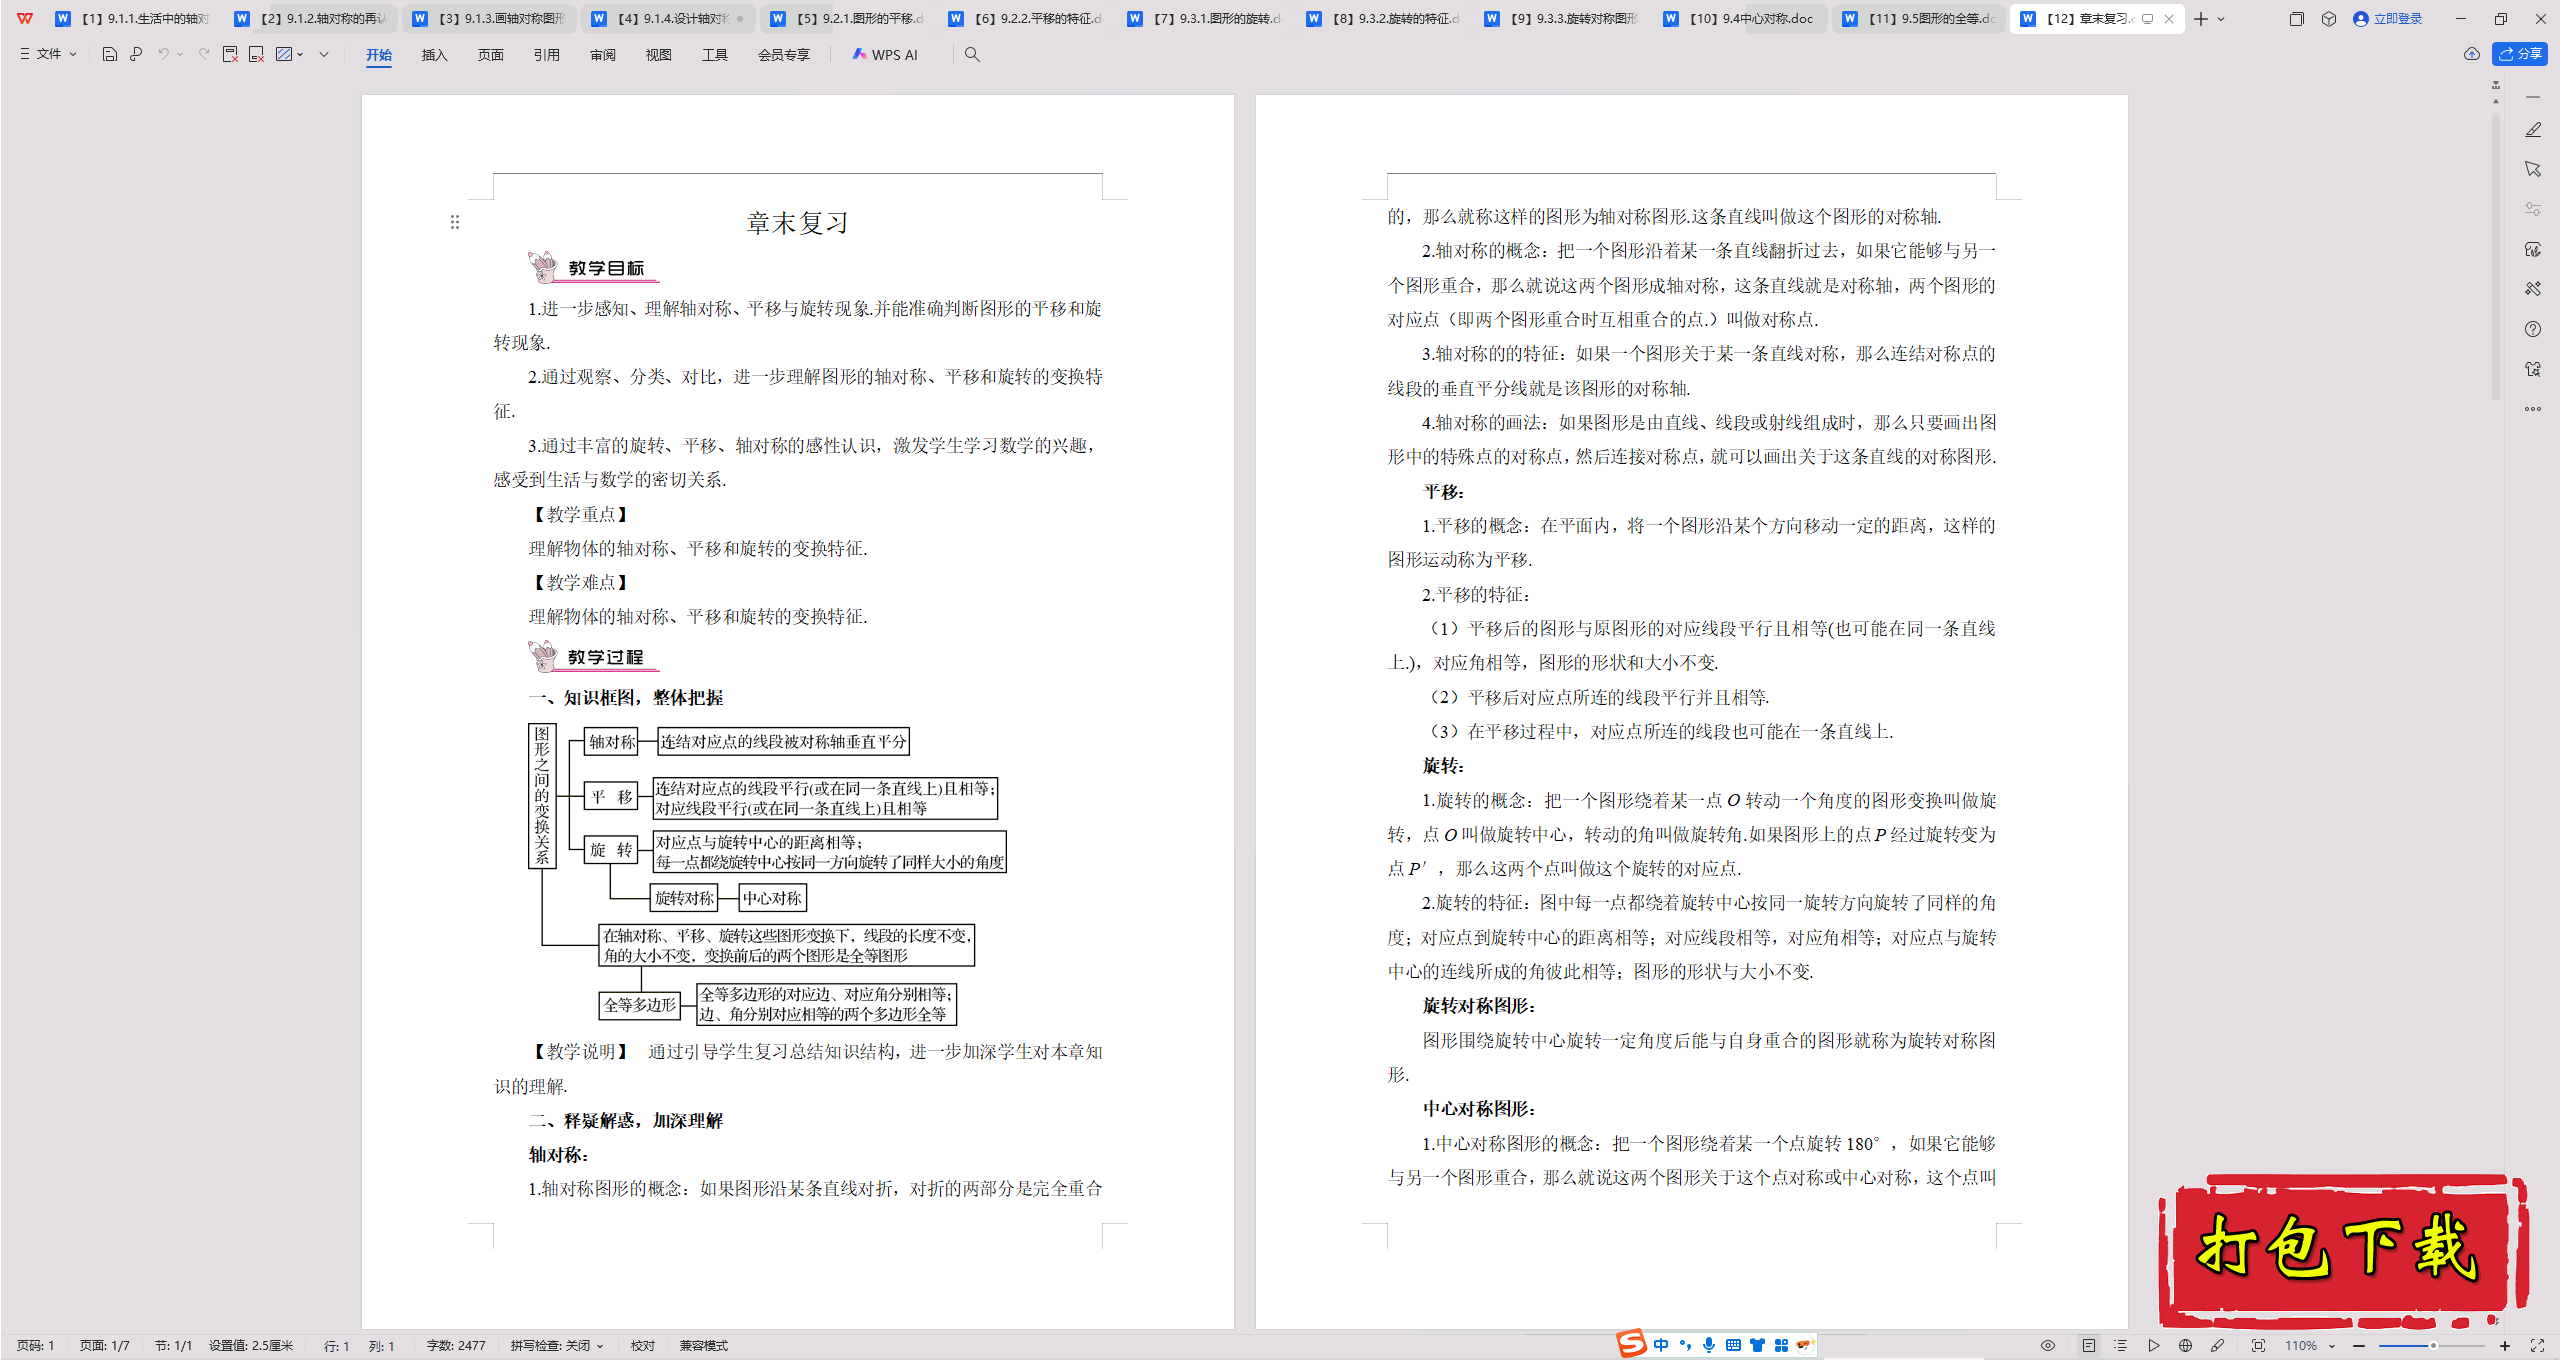The image size is (2560, 1360).
Task: Click the WPS AI button
Action: [x=885, y=55]
